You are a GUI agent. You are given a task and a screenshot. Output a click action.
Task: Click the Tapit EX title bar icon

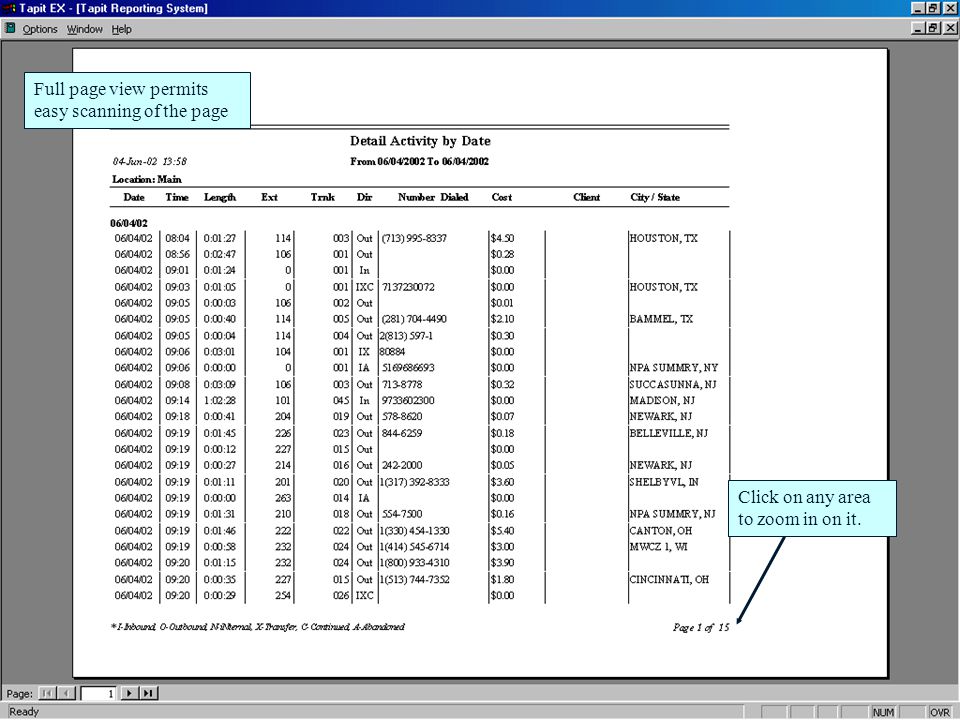click(9, 9)
